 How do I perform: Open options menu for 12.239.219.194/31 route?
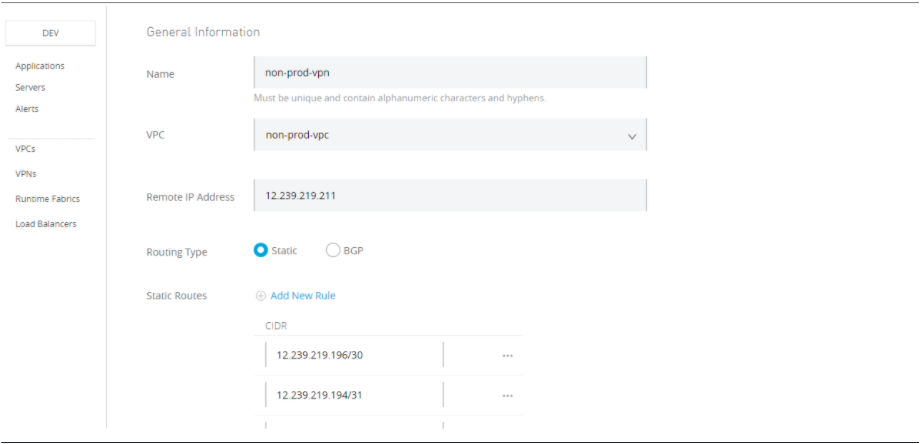[x=508, y=396]
